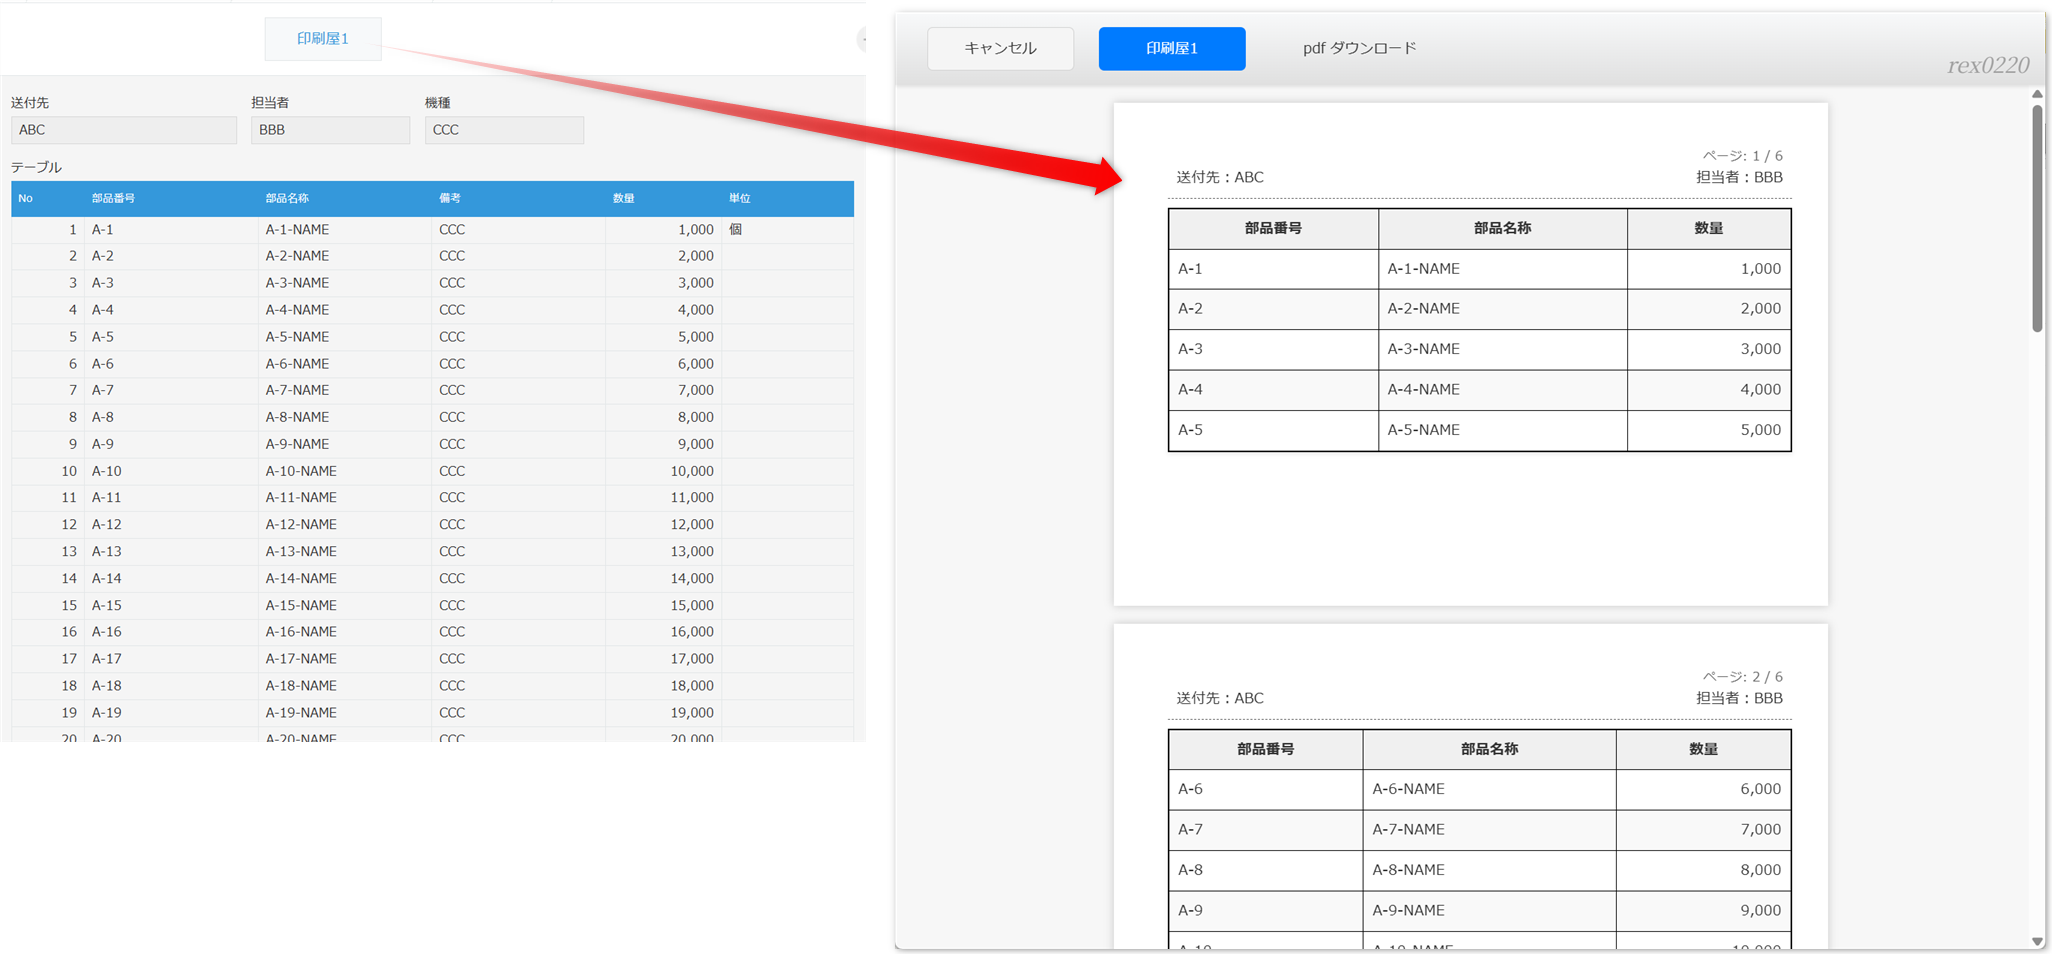Click the 備考 column header
This screenshot has width=2052, height=954.
click(450, 198)
